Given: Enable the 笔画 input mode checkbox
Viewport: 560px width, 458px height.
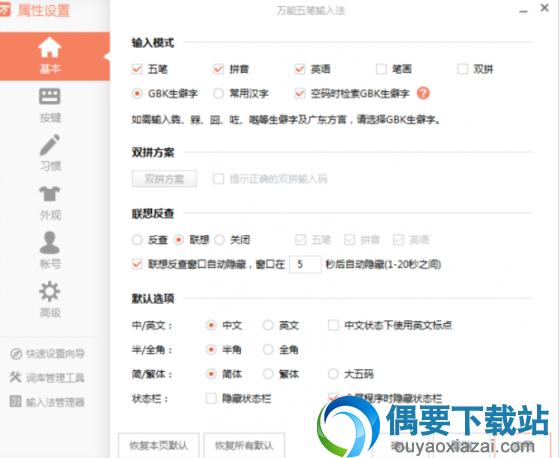Looking at the screenshot, I should click(381, 69).
